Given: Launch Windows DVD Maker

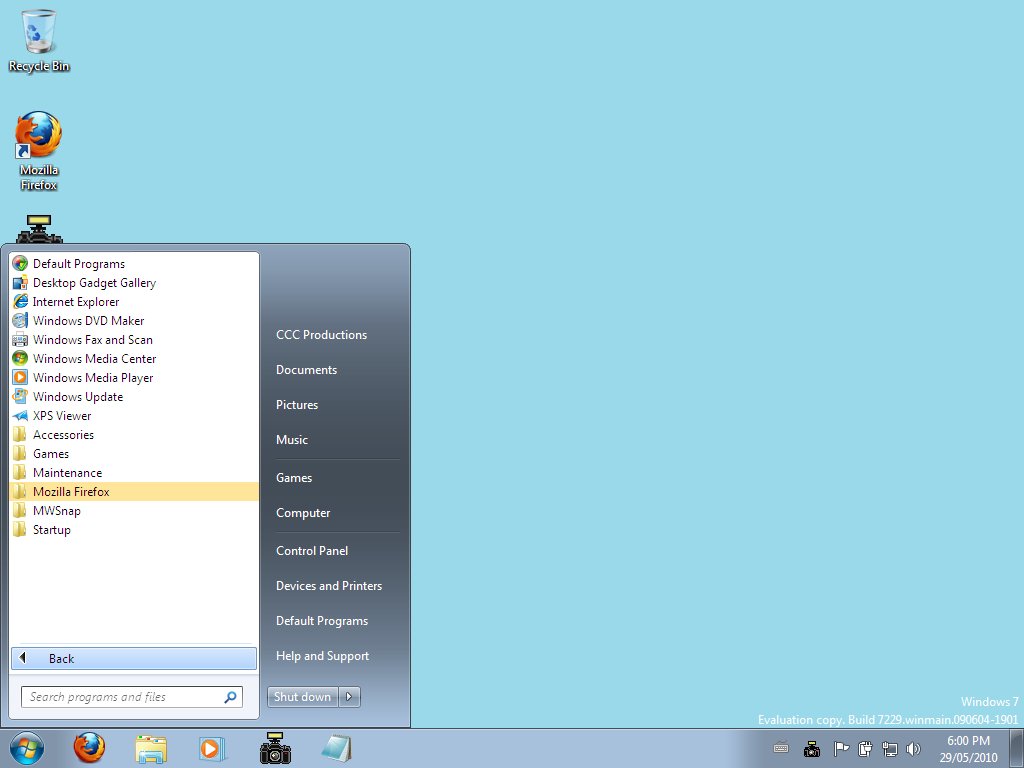Looking at the screenshot, I should point(134,321).
